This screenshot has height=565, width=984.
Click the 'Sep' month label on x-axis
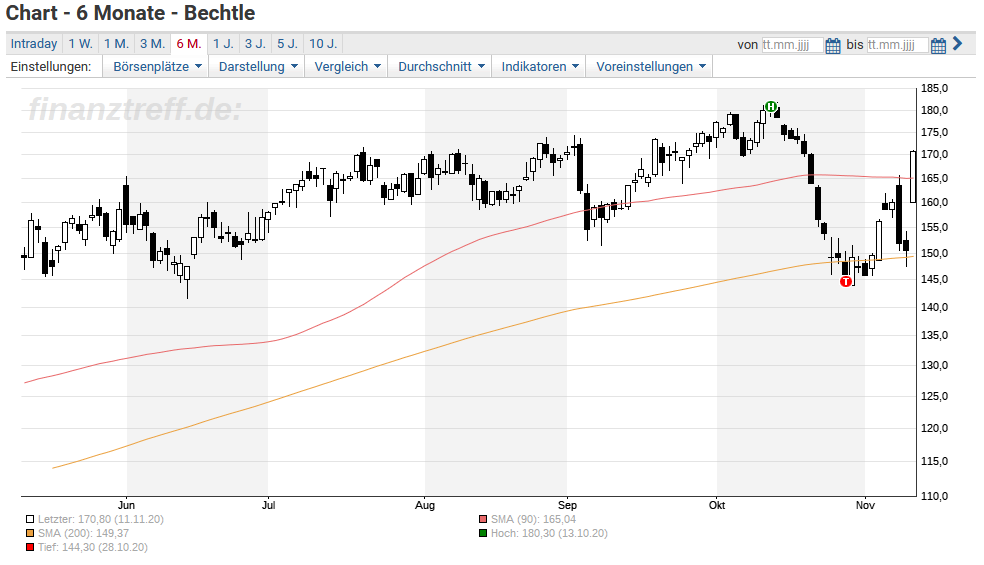tap(567, 505)
